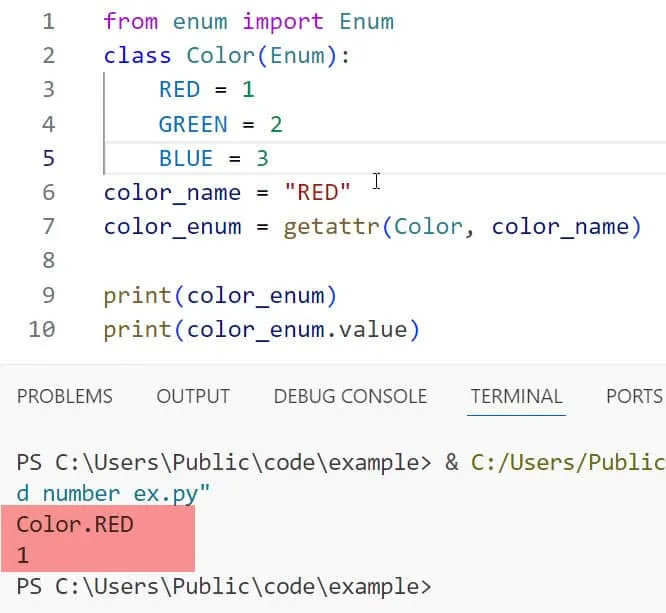
Task: Click the BLUE enum member on line 5
Action: tap(186, 158)
